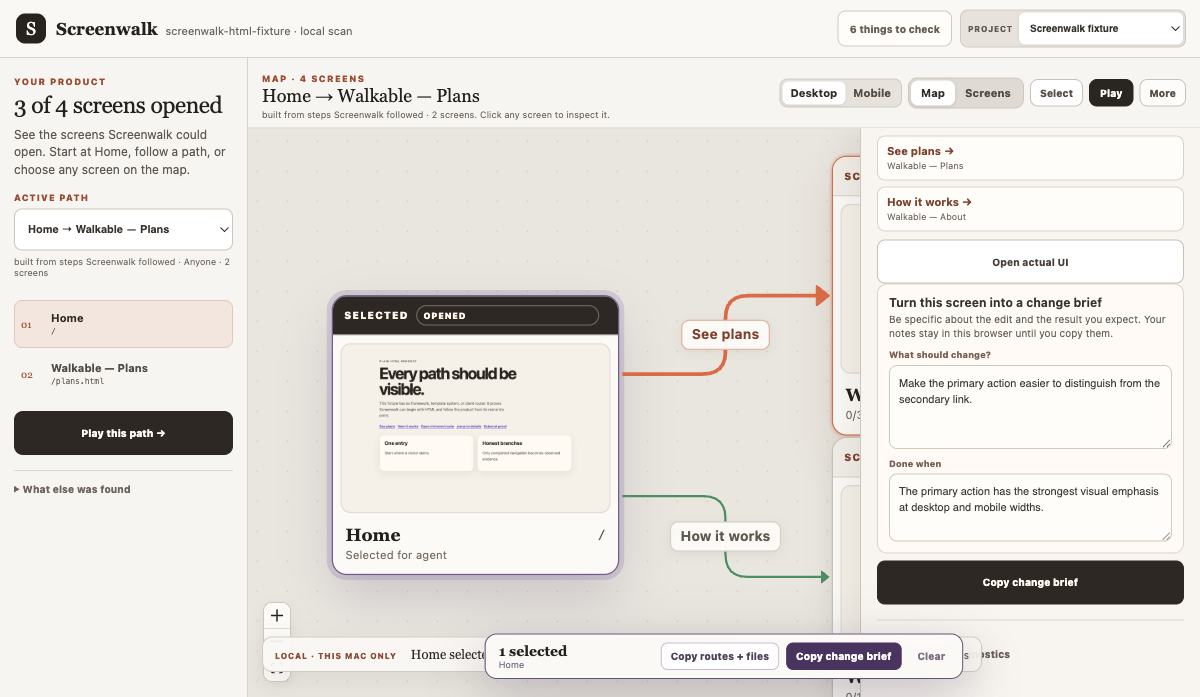The image size is (1200, 697).
Task: Click the Home title on selected card
Action: coord(373,535)
